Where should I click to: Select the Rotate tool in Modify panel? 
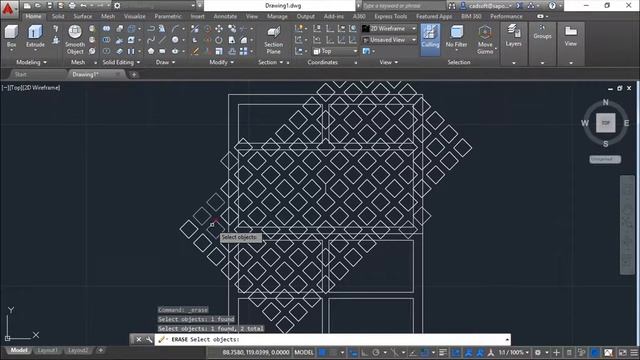219,40
